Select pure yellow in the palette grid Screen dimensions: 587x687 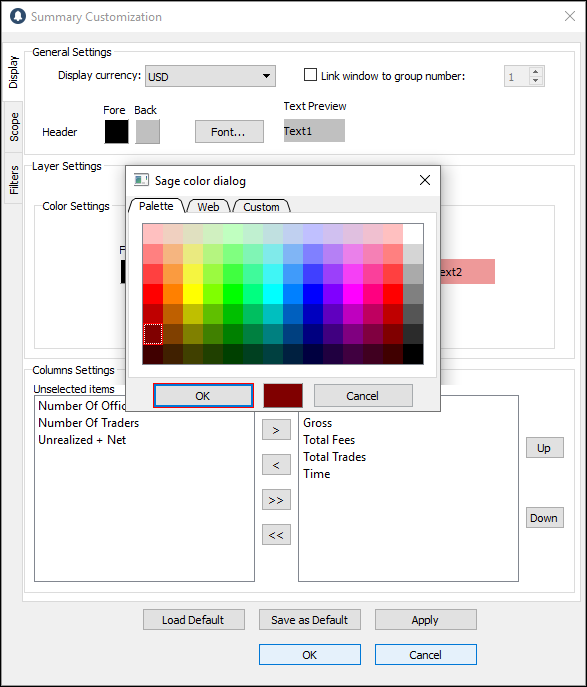(193, 294)
